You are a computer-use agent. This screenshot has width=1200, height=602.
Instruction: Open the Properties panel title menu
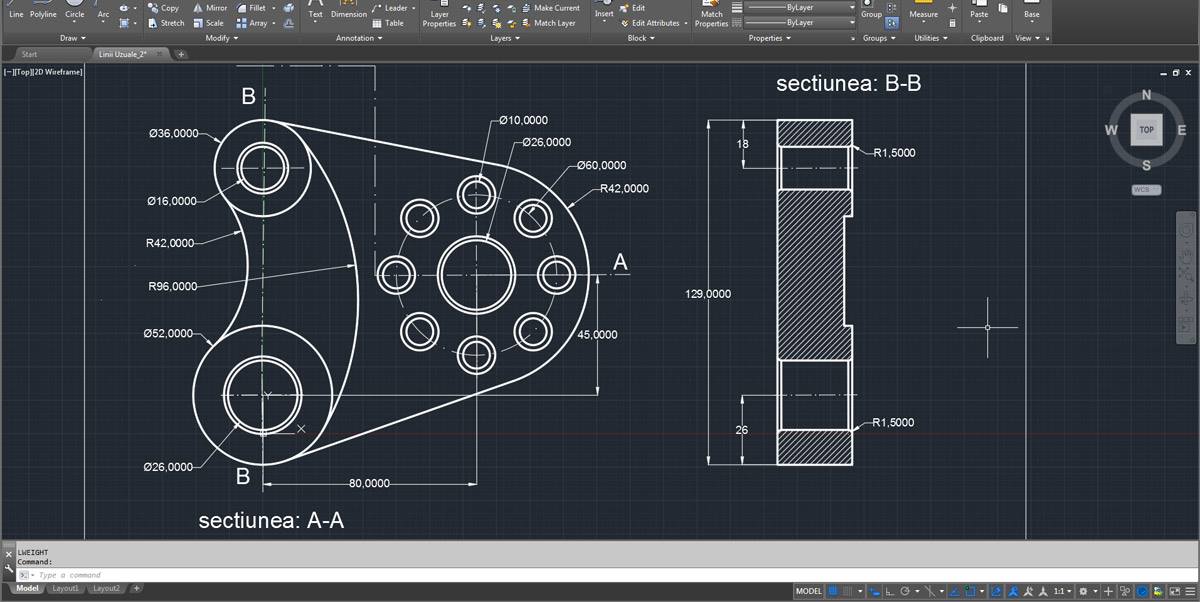[769, 38]
